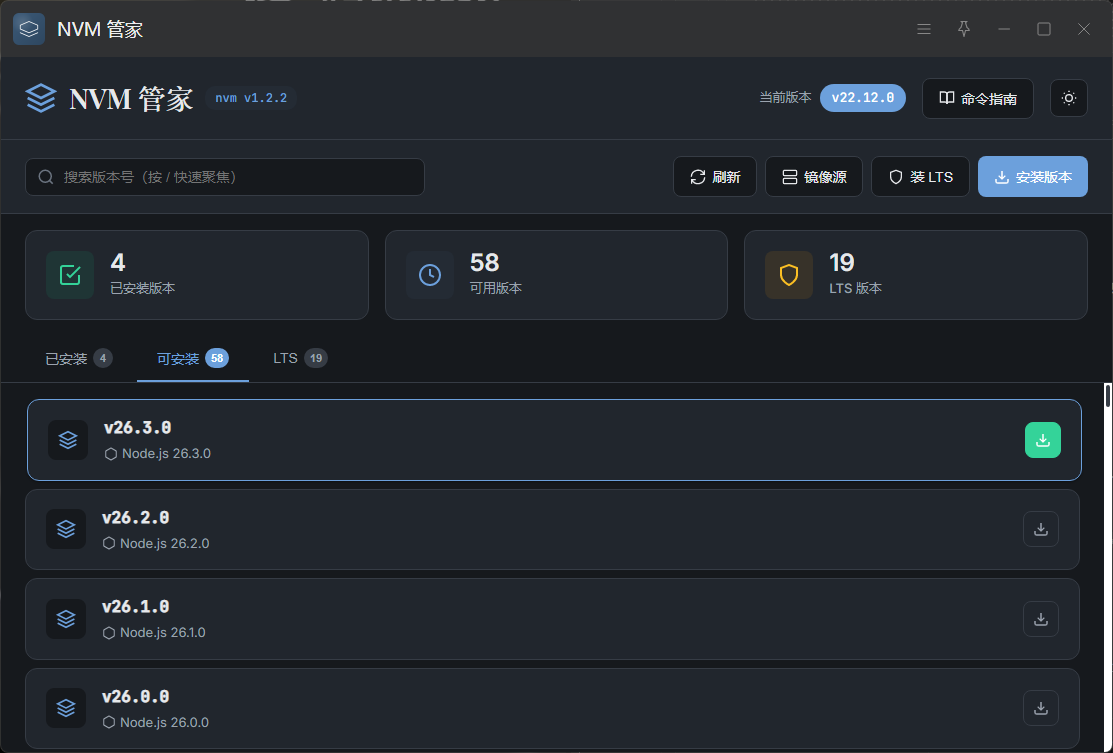This screenshot has height=753, width=1113.
Task: Focus the 搜索版本号 search field
Action: coord(225,177)
